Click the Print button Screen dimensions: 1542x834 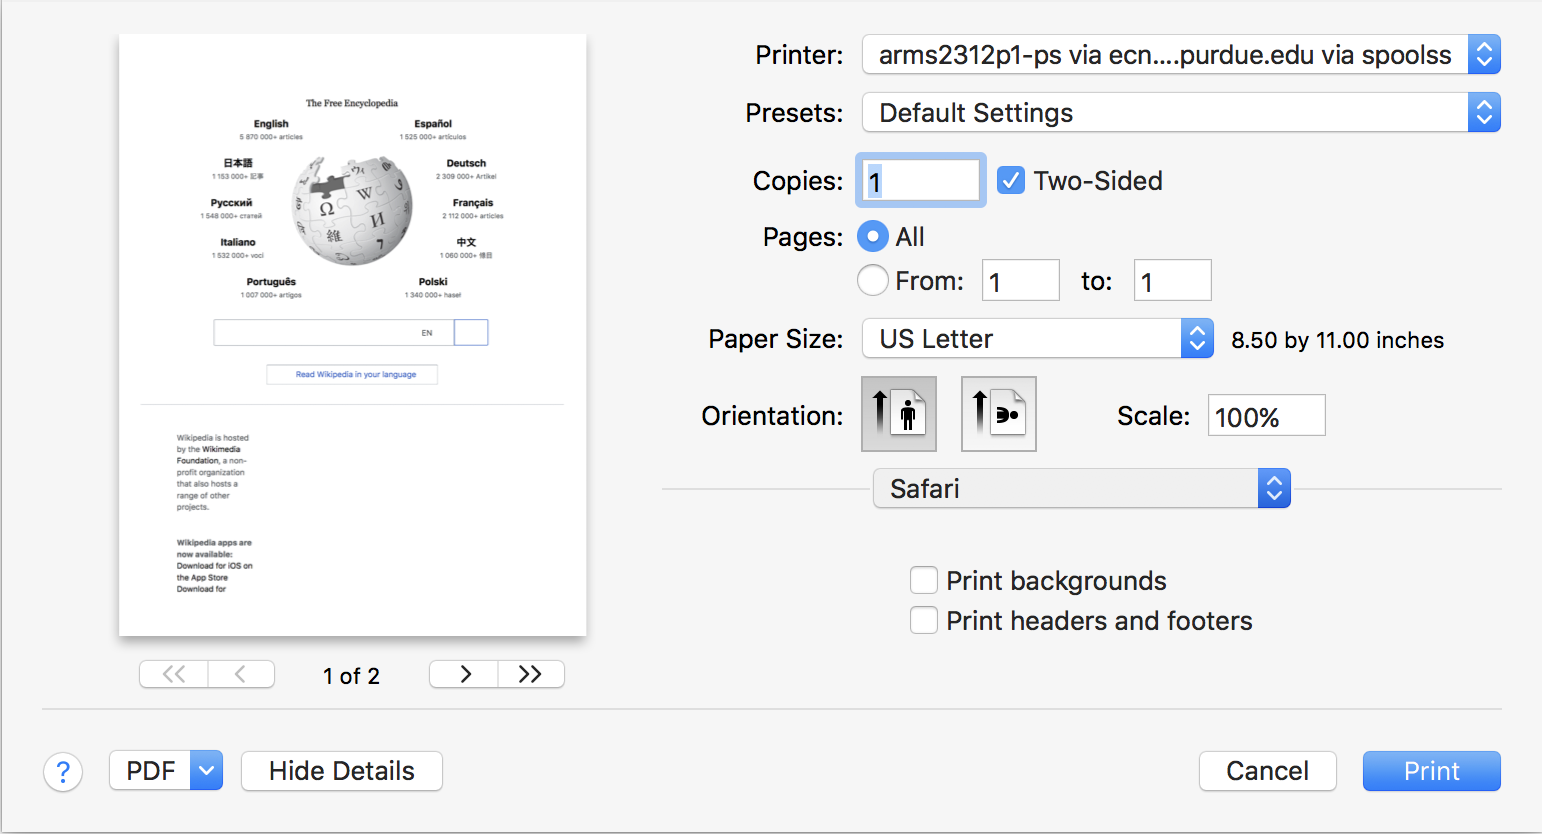point(1431,771)
